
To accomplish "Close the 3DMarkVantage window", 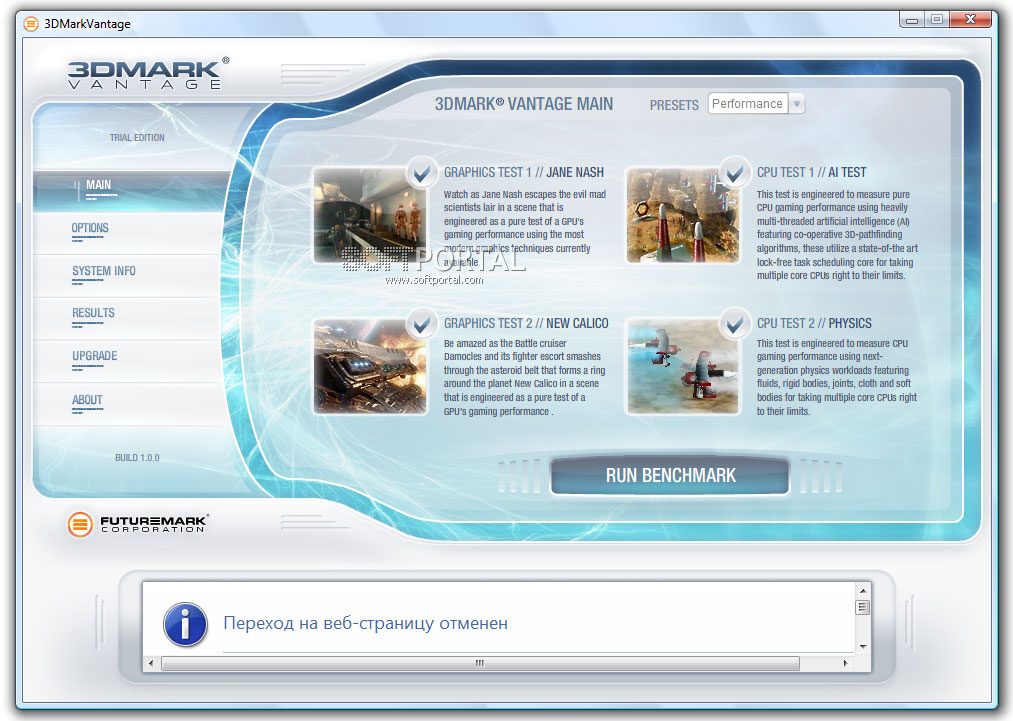I will pyautogui.click(x=970, y=20).
